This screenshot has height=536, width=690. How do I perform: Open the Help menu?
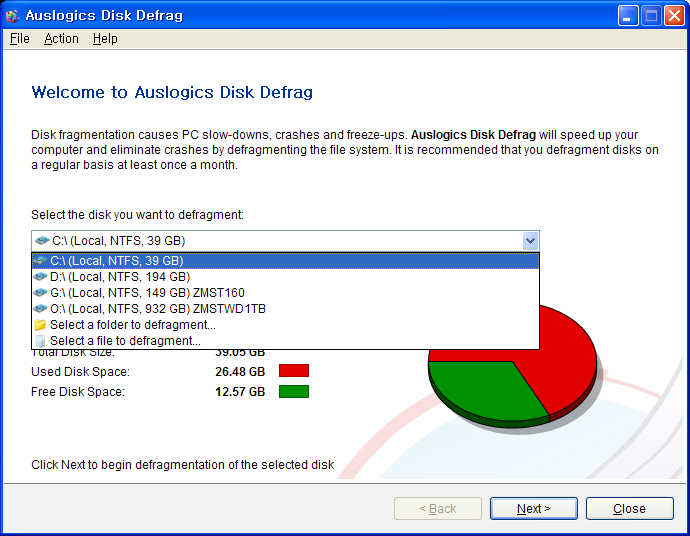105,39
